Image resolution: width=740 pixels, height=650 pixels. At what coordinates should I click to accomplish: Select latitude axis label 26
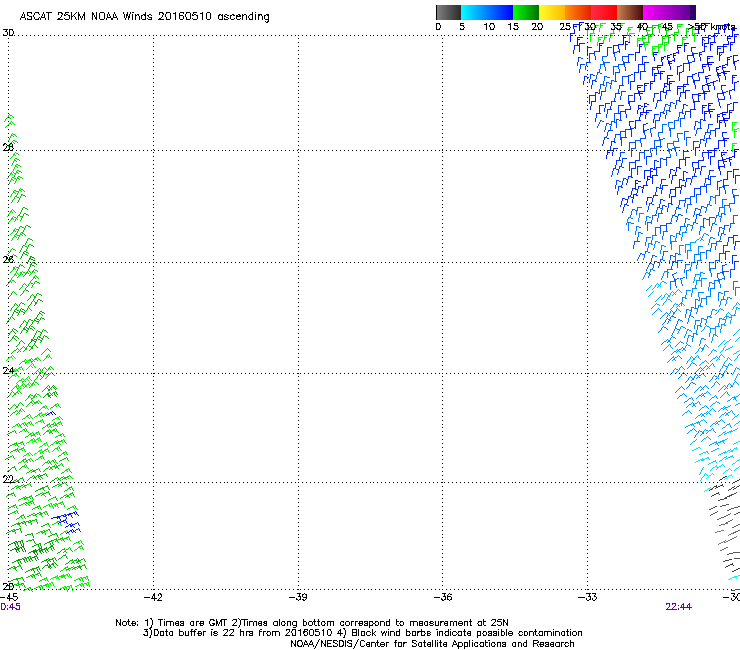pos(8,259)
